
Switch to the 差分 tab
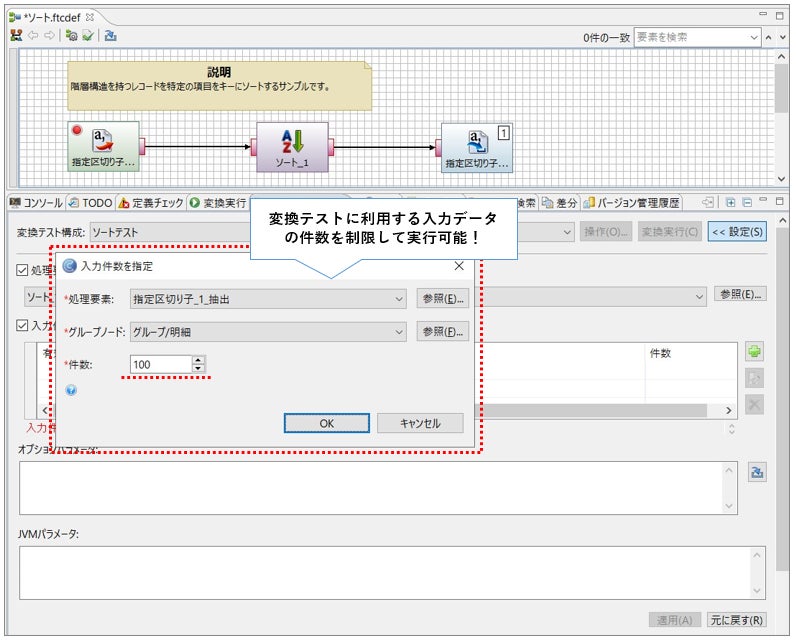pyautogui.click(x=559, y=203)
